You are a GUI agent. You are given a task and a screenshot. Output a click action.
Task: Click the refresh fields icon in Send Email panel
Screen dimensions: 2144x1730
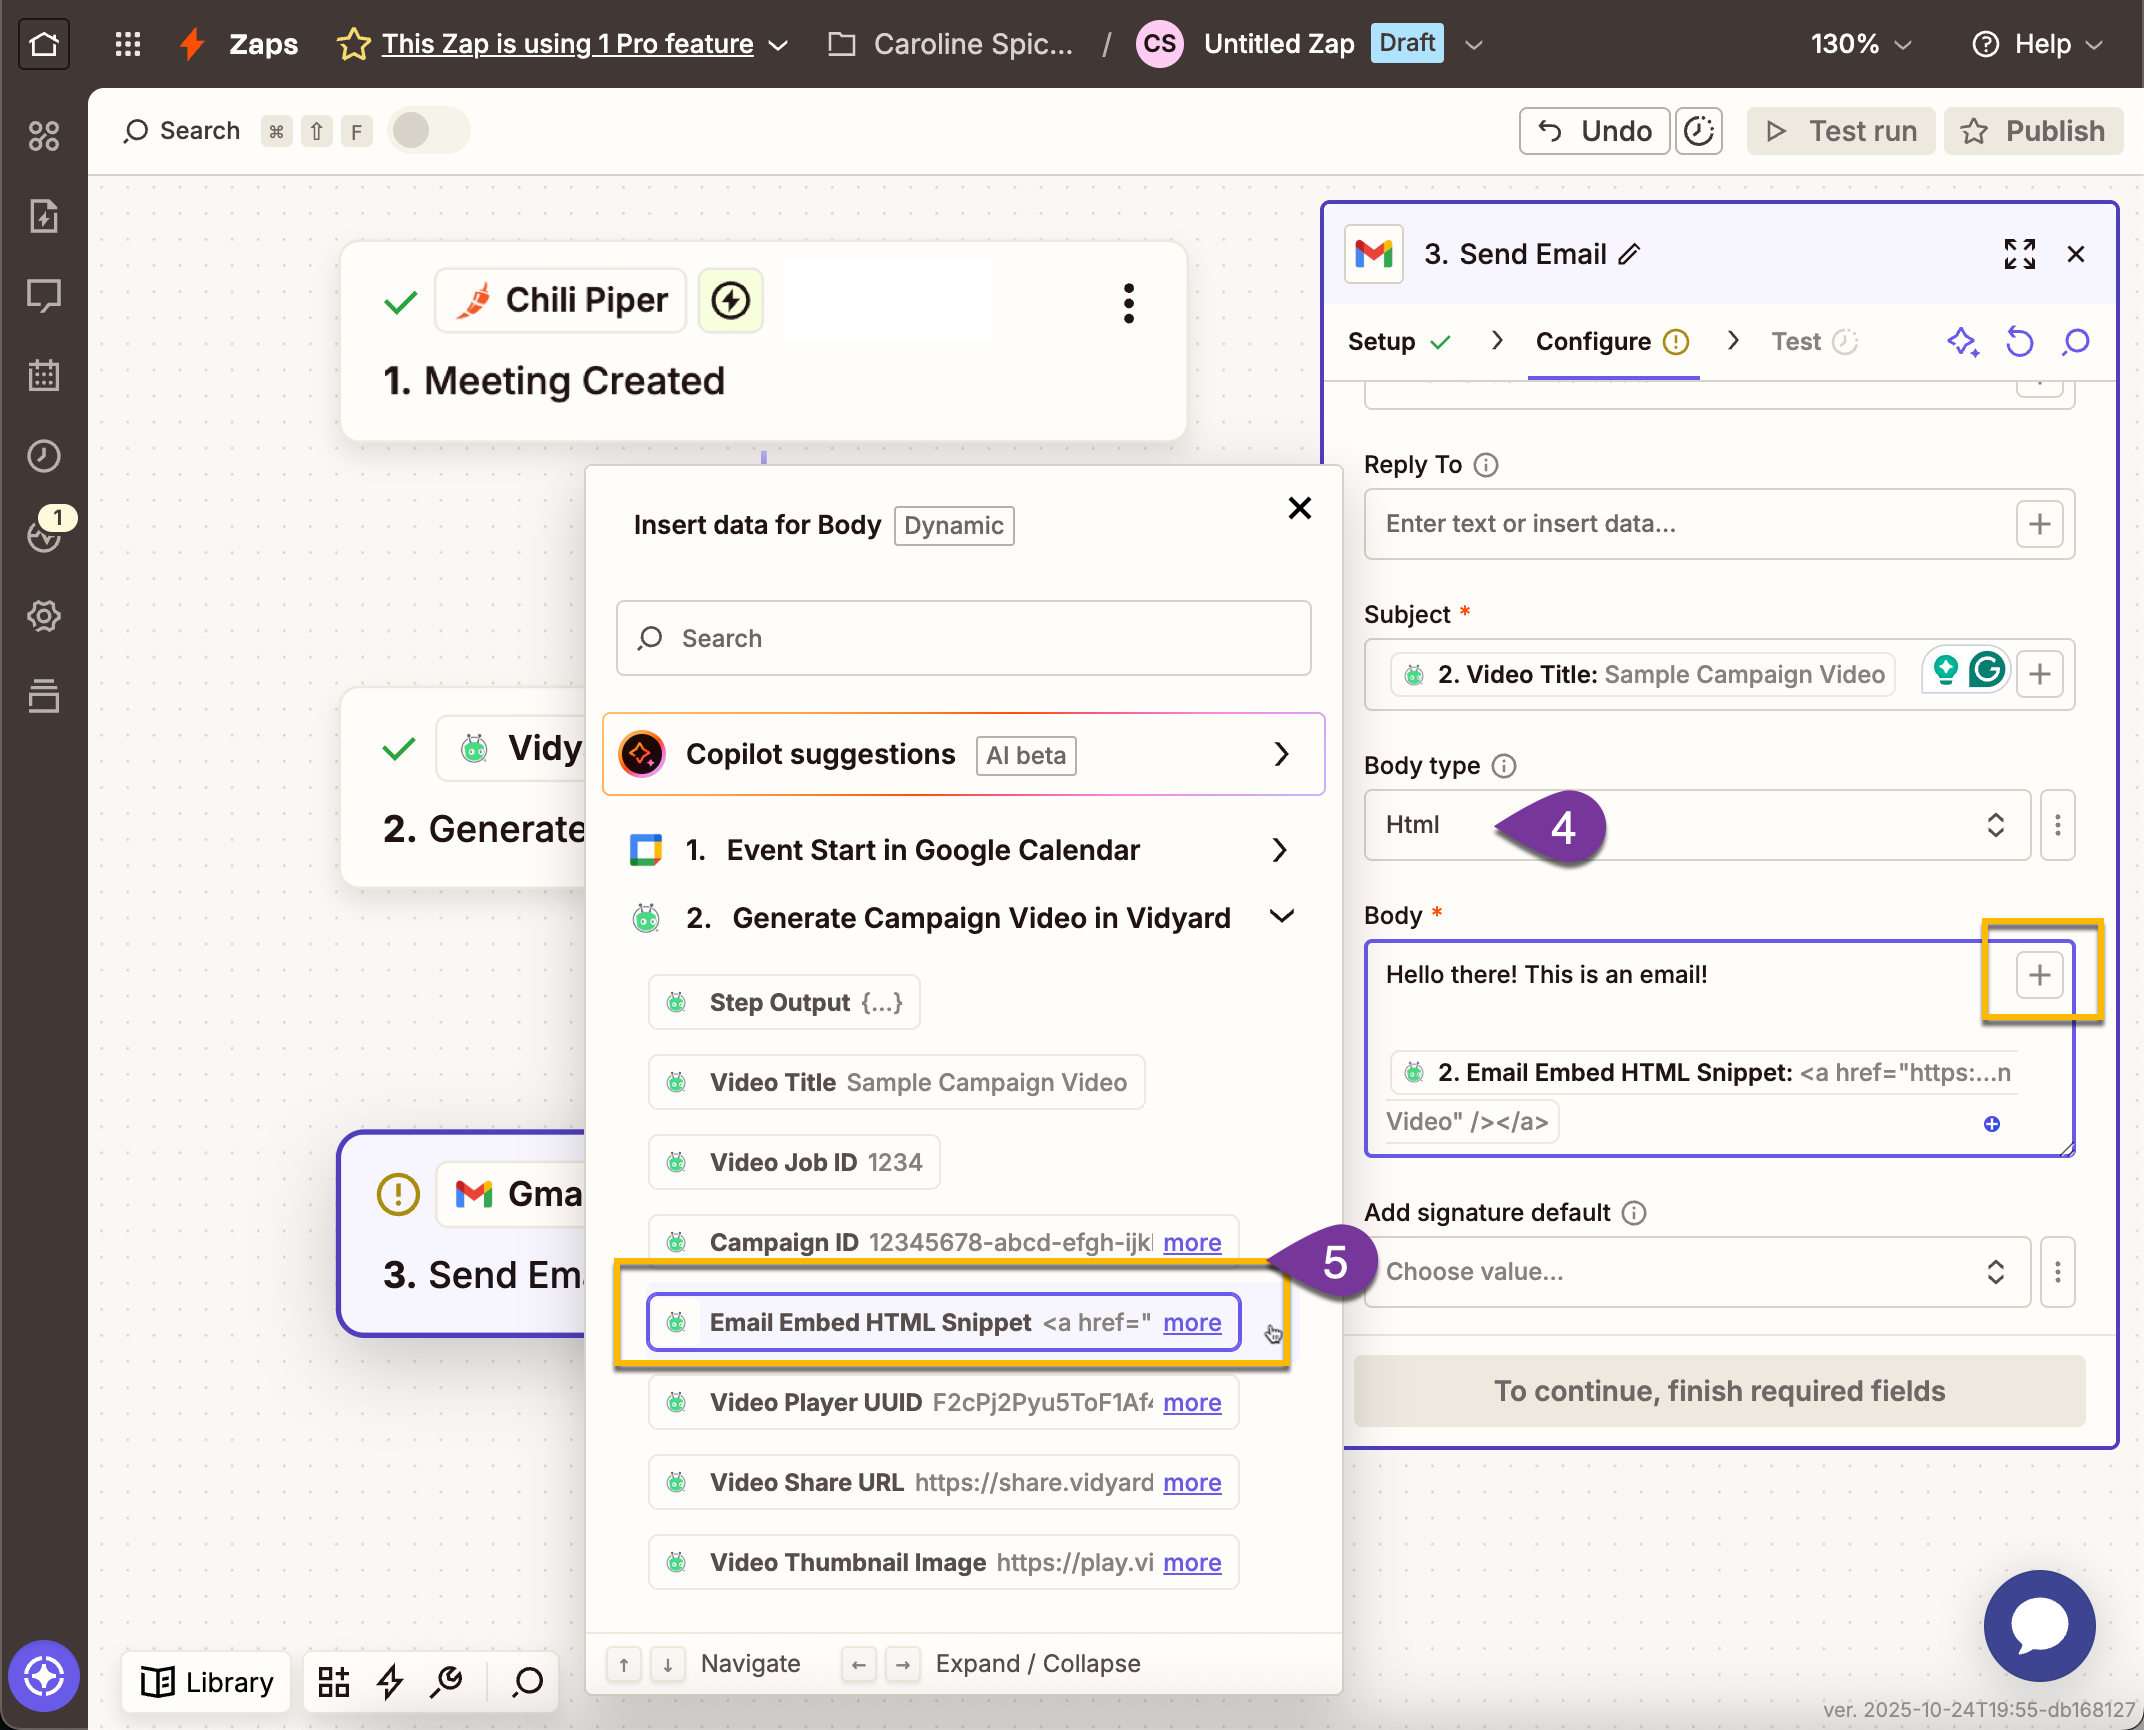(x=2019, y=342)
